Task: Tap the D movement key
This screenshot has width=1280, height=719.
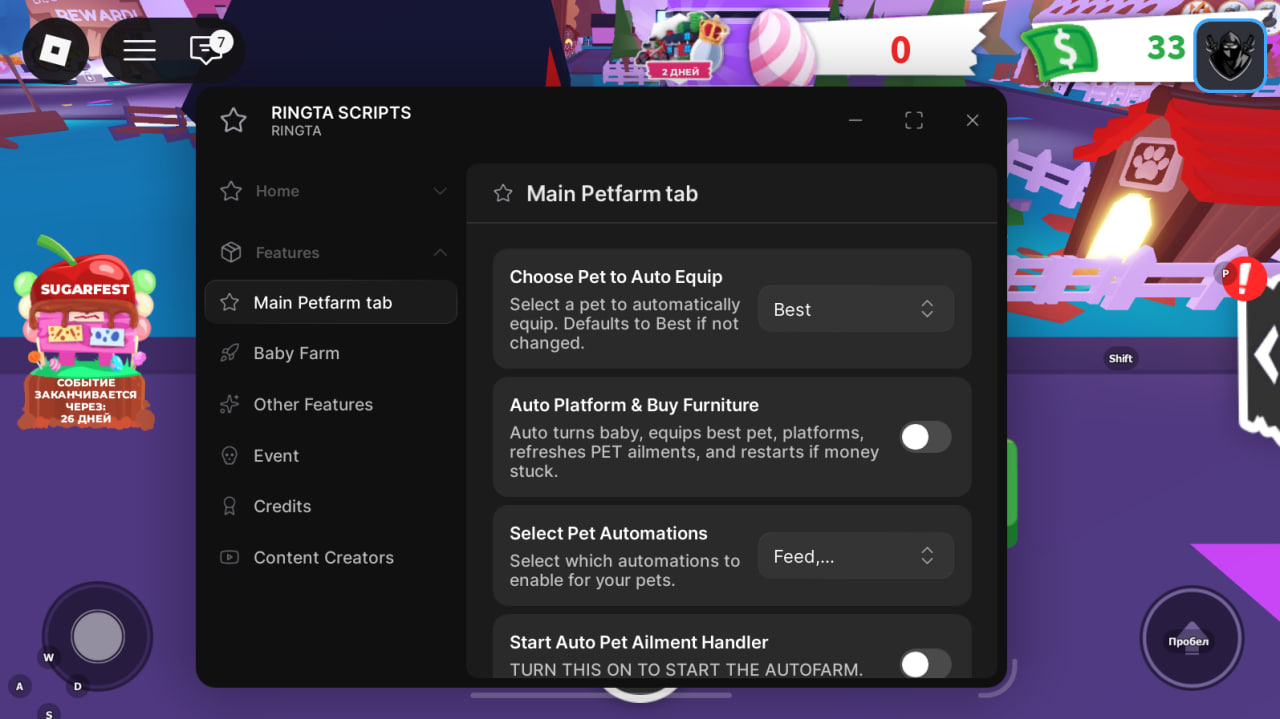Action: 77,686
